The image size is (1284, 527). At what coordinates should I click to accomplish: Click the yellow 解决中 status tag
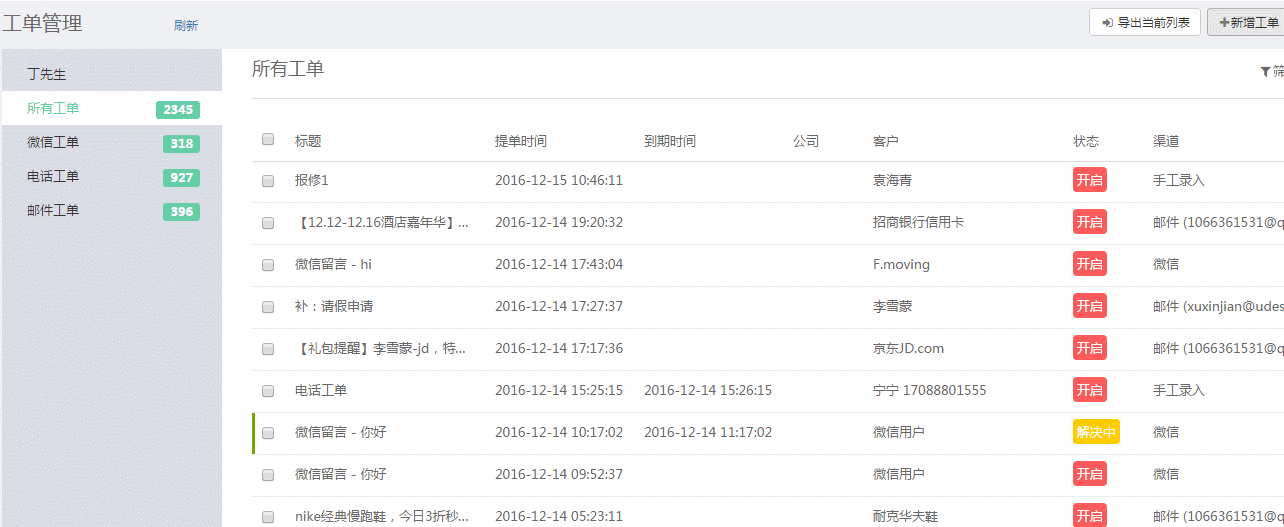coord(1096,432)
